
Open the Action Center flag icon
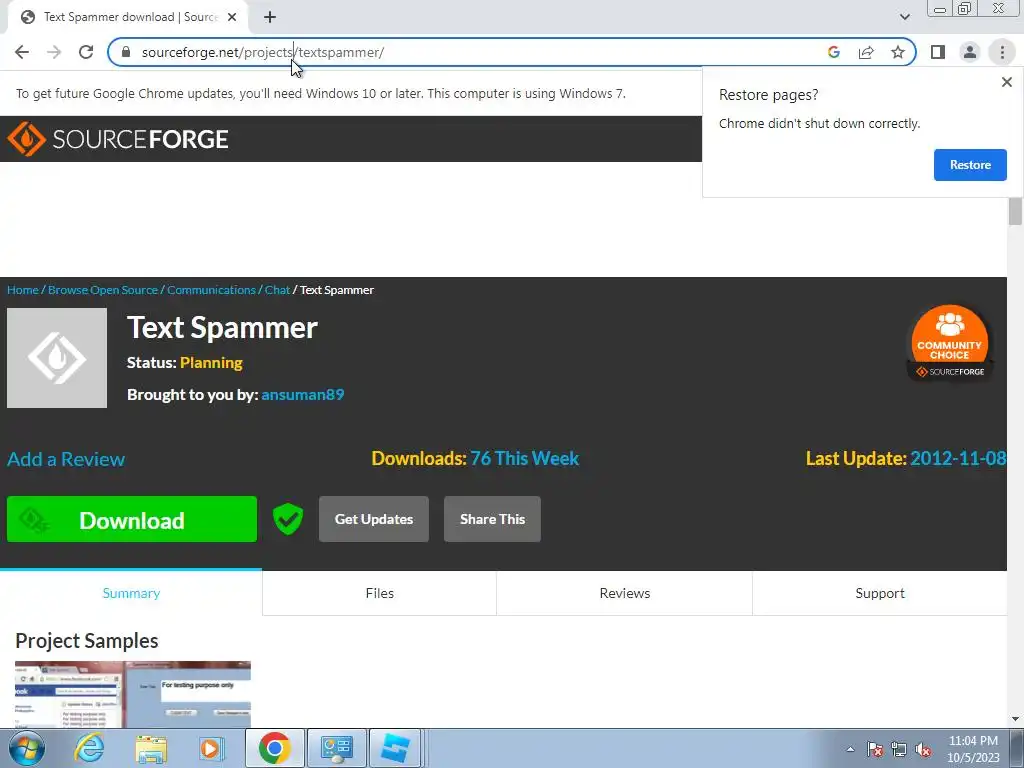click(875, 749)
